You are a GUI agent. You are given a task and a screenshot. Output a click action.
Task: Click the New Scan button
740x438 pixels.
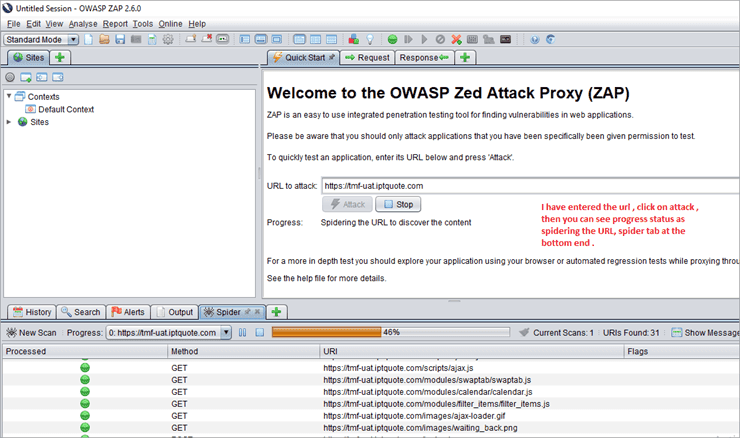click(31, 332)
